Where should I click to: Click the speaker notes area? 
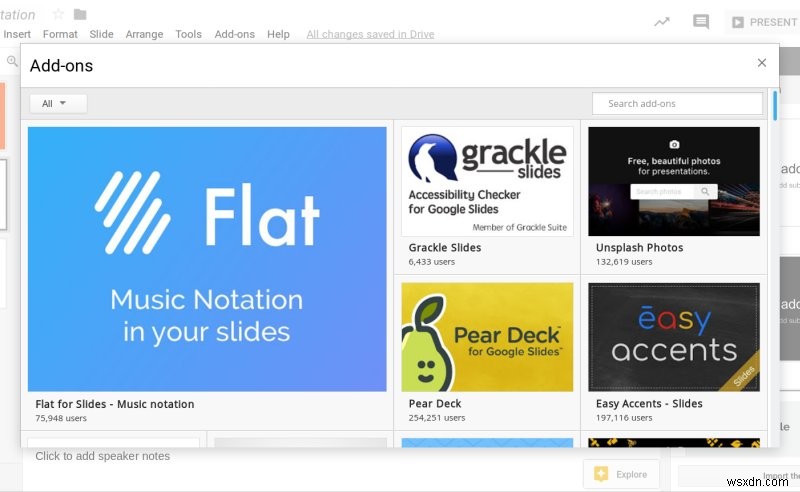coord(103,456)
